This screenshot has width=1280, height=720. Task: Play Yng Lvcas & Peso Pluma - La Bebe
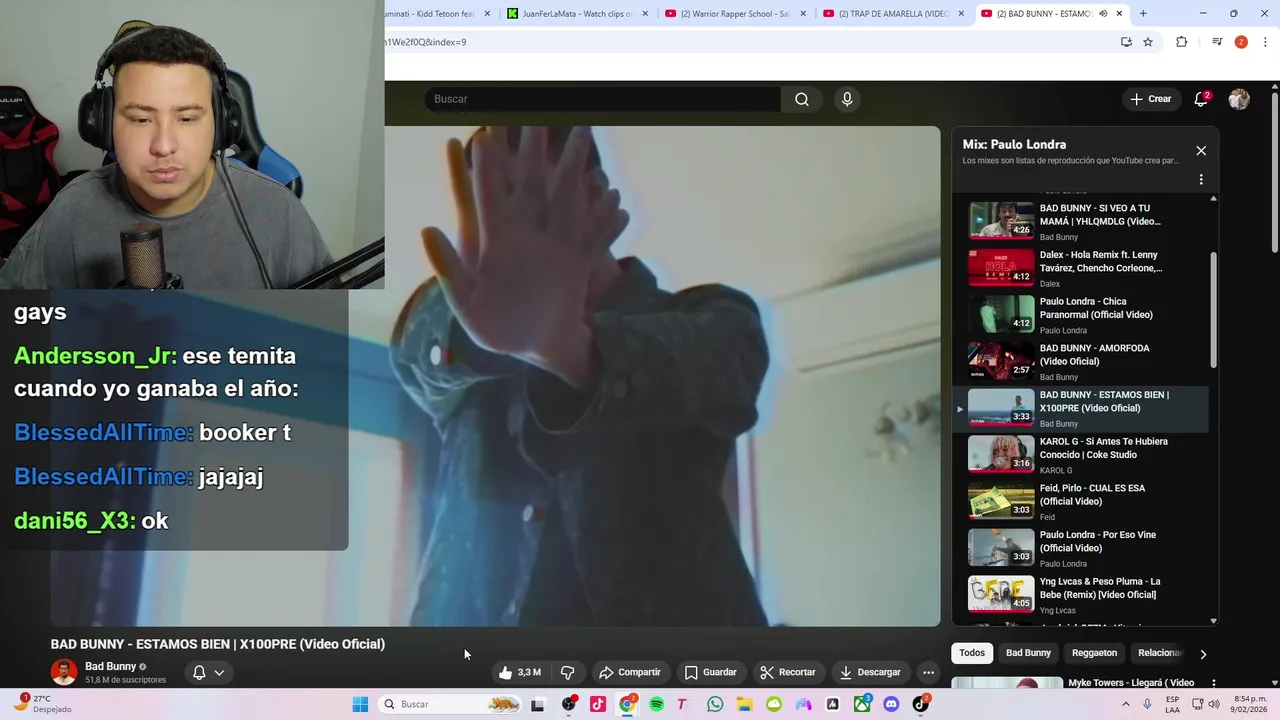coord(1081,595)
